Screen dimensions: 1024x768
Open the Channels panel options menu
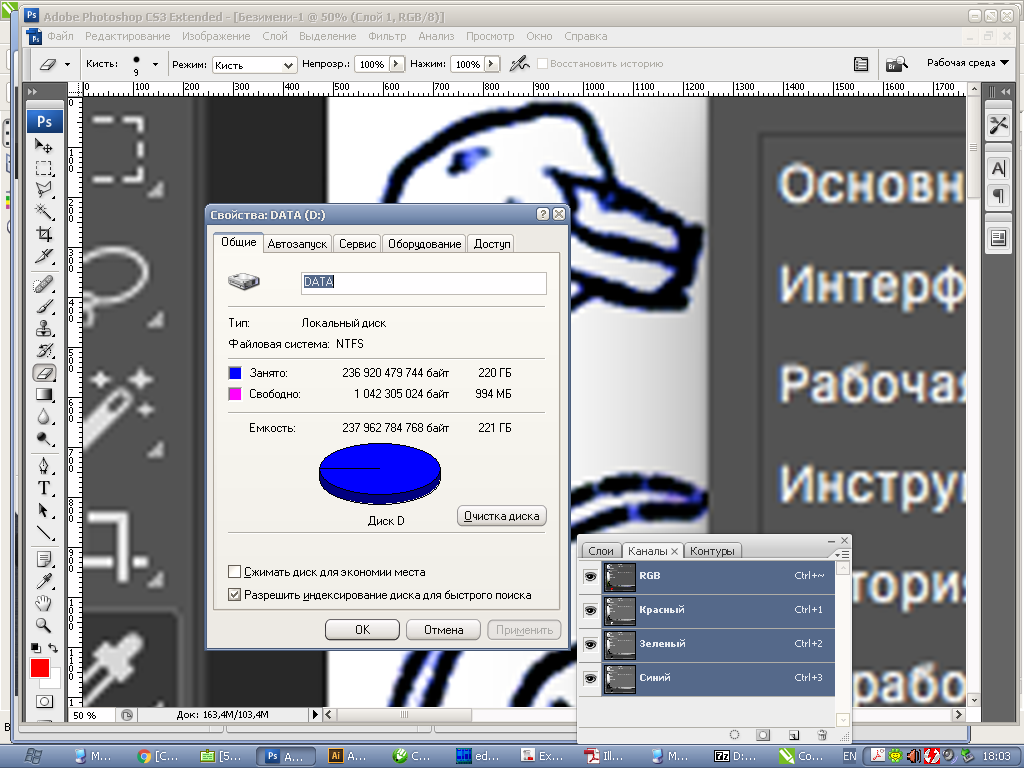[x=842, y=554]
